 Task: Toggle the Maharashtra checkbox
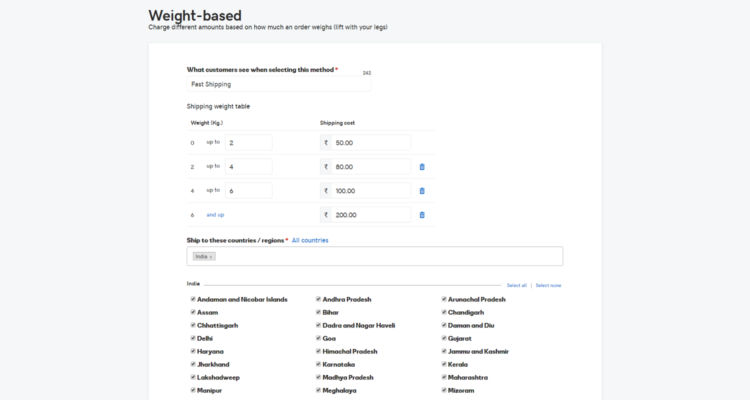point(444,377)
